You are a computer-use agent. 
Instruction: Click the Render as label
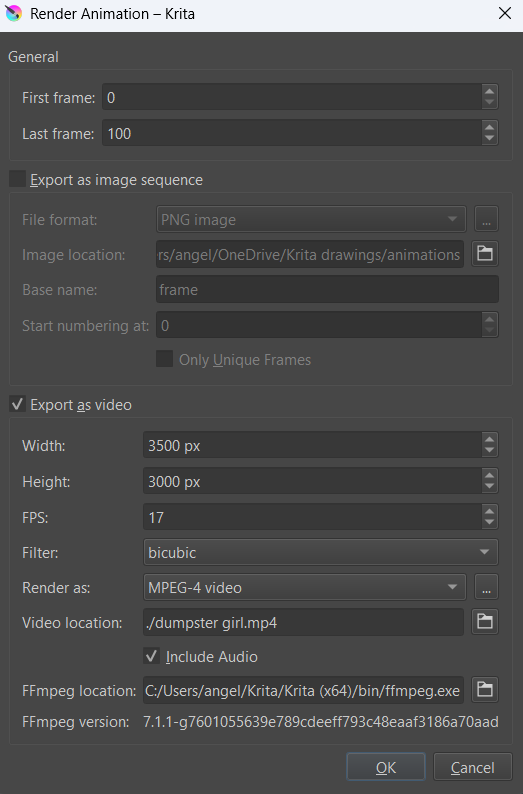click(x=56, y=587)
